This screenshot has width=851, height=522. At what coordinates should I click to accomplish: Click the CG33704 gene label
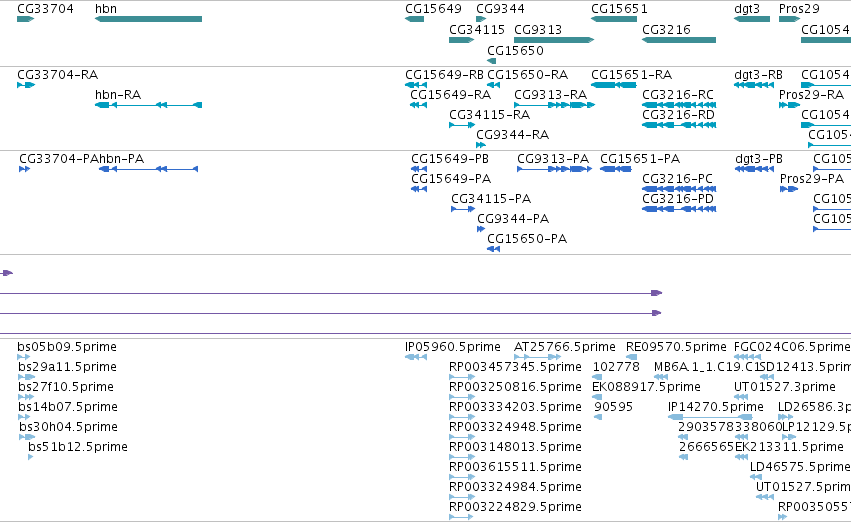pyautogui.click(x=46, y=9)
